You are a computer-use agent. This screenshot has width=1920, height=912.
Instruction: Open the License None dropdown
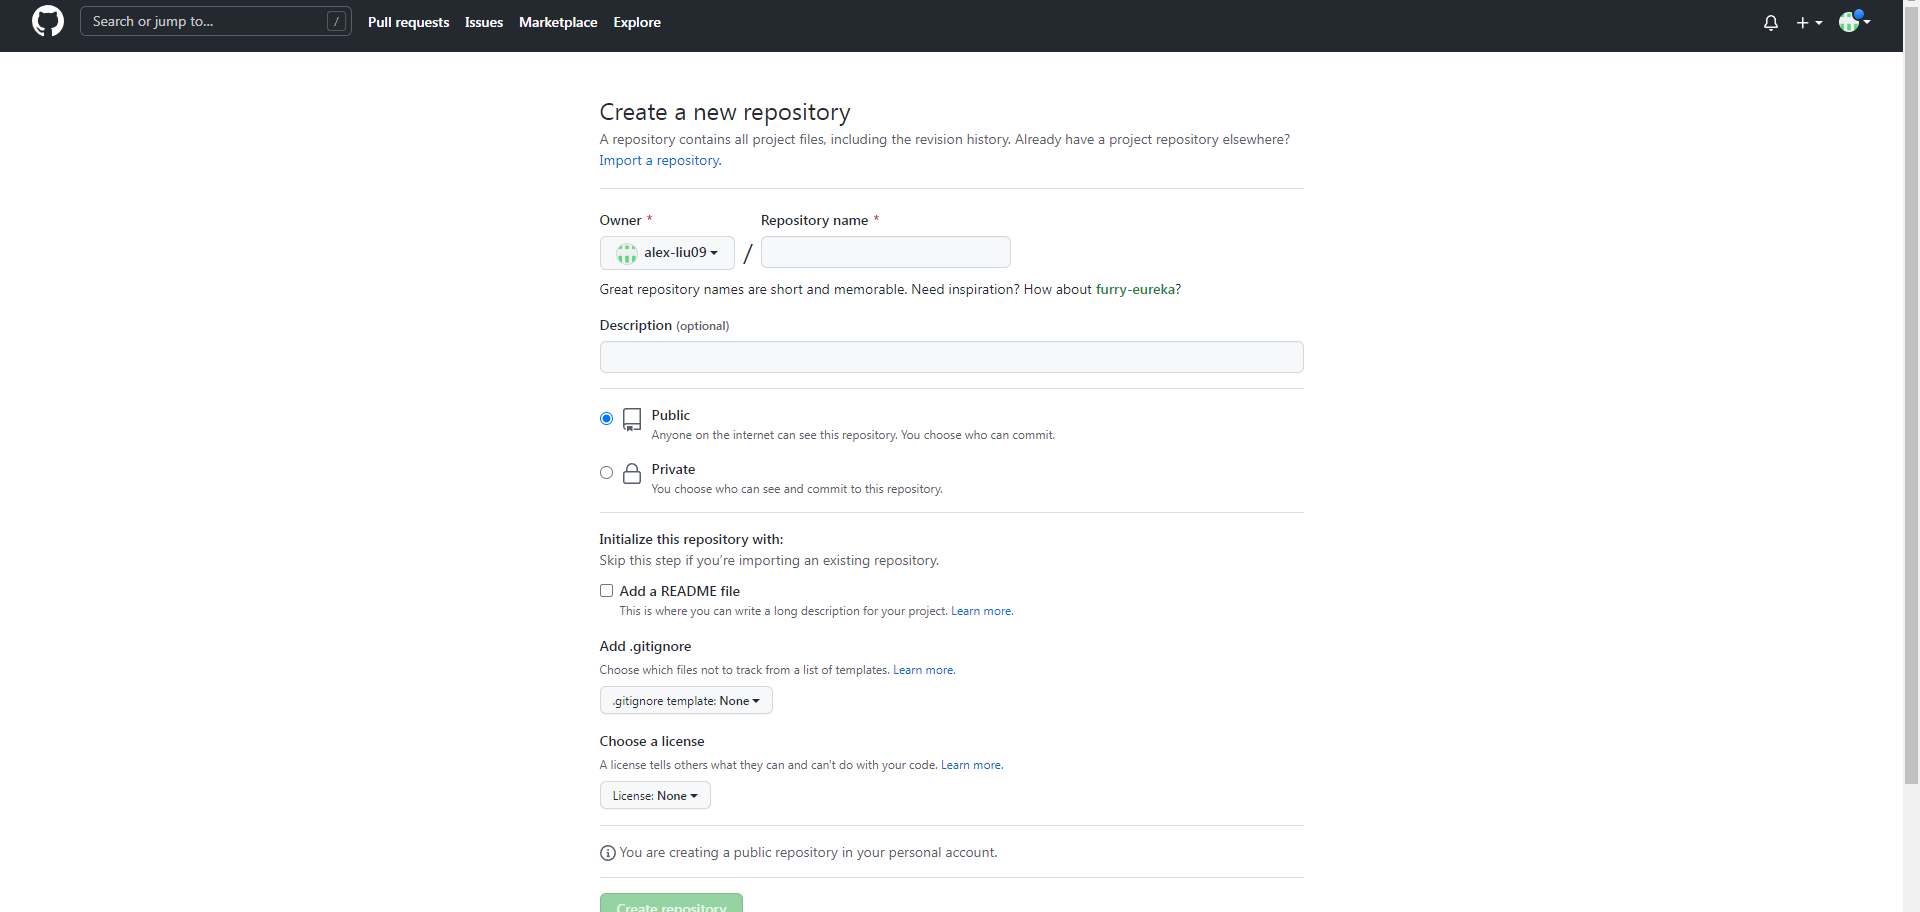click(654, 796)
